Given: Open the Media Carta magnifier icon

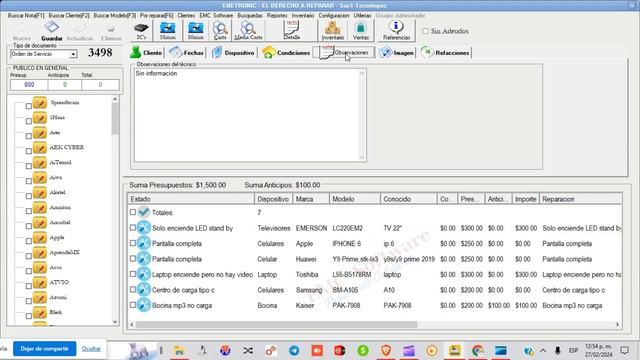Looking at the screenshot, I should tap(248, 28).
